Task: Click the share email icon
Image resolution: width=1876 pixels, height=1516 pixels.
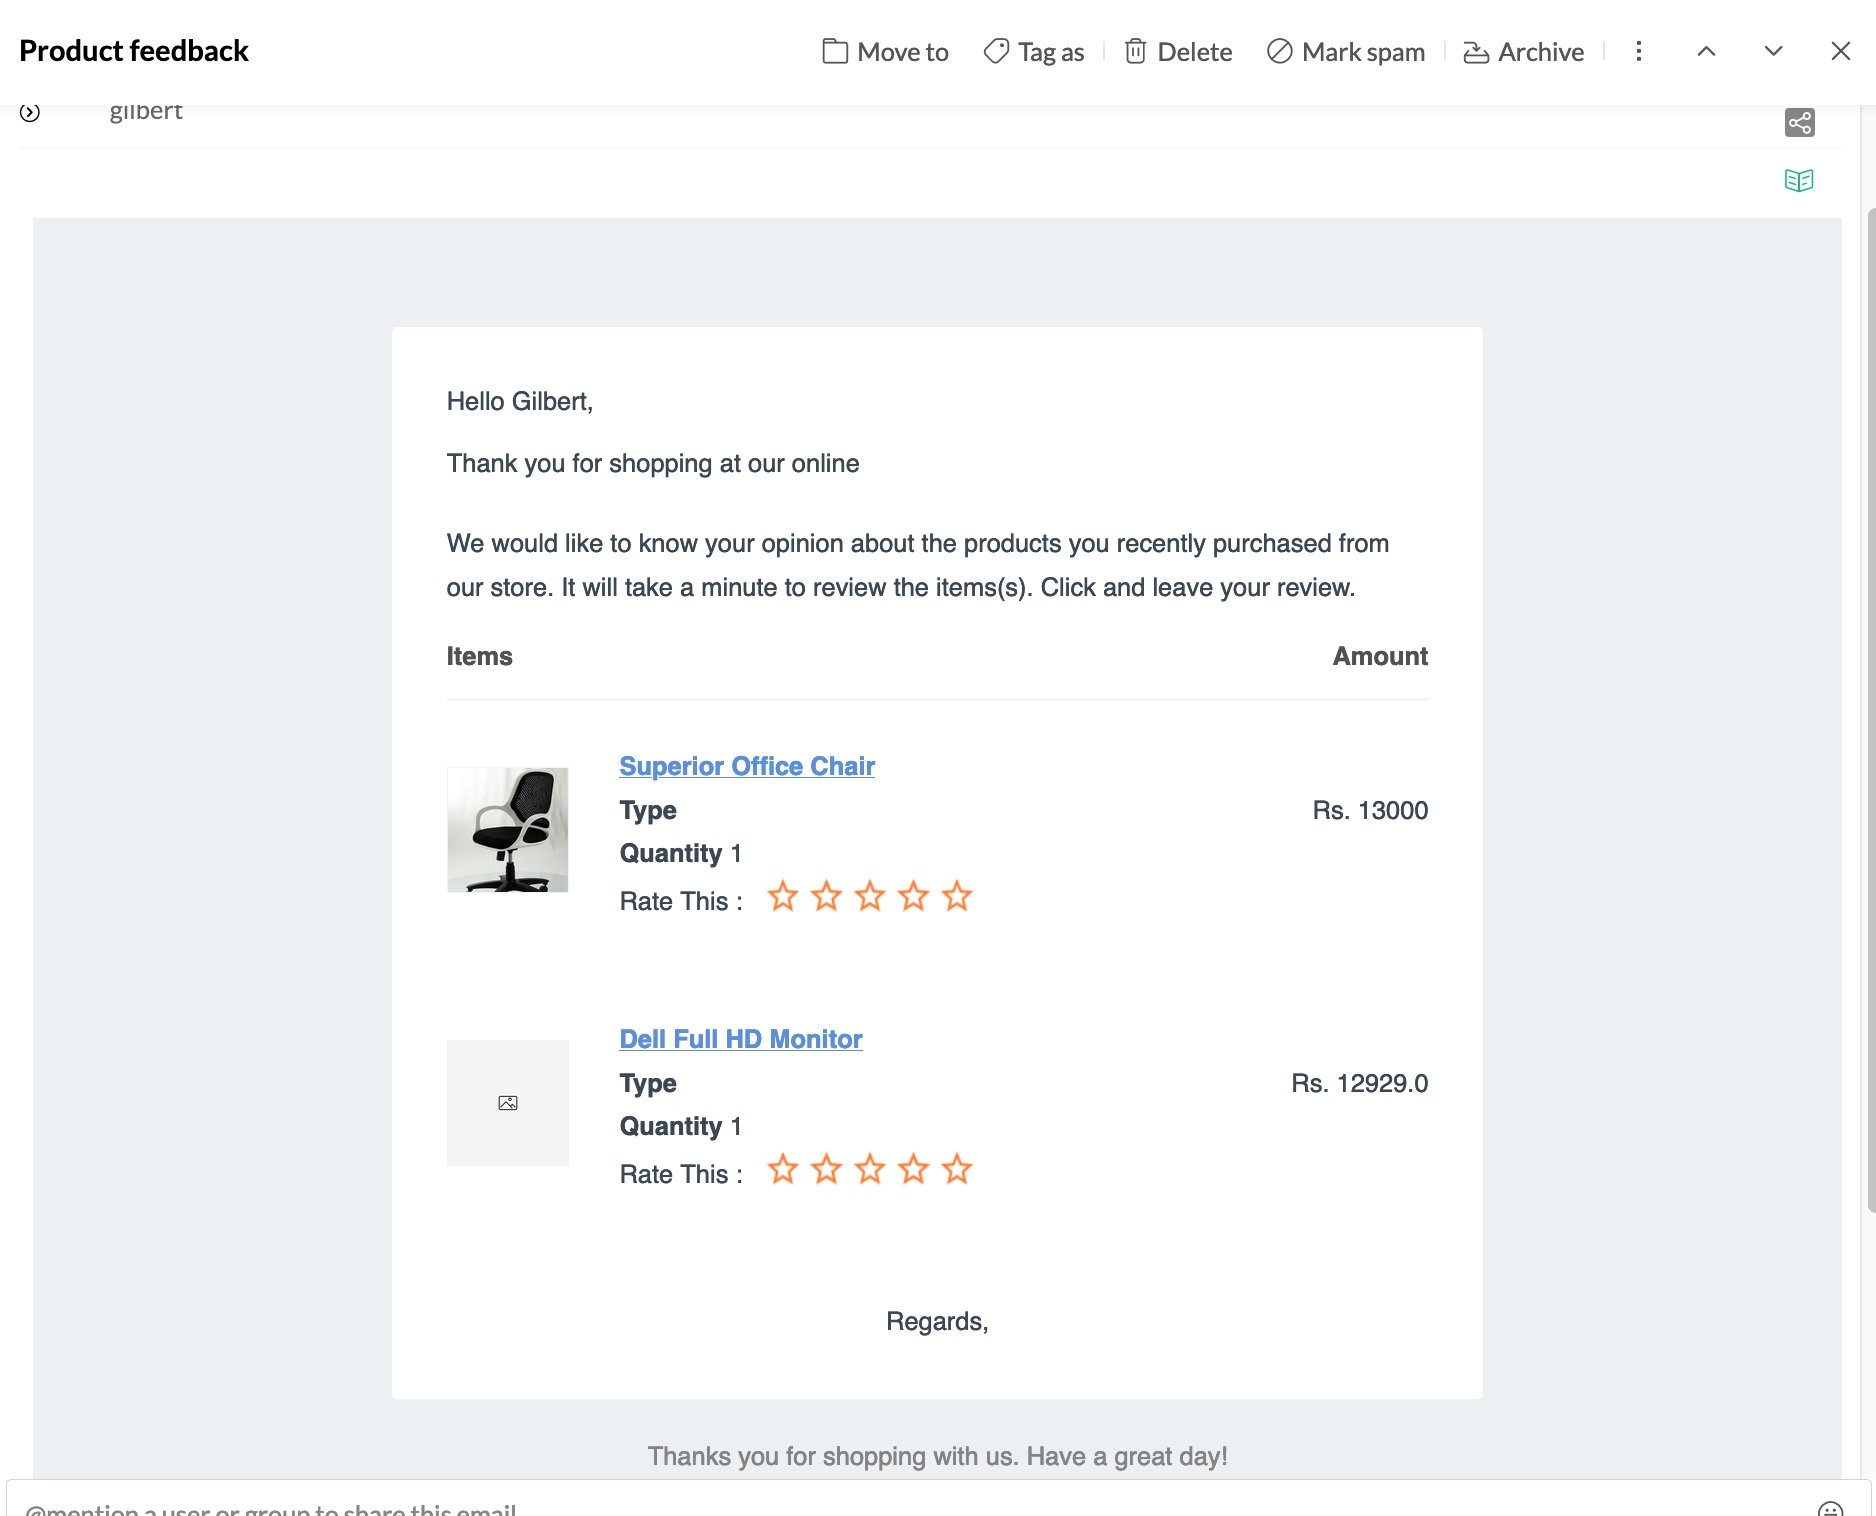Action: point(1799,123)
